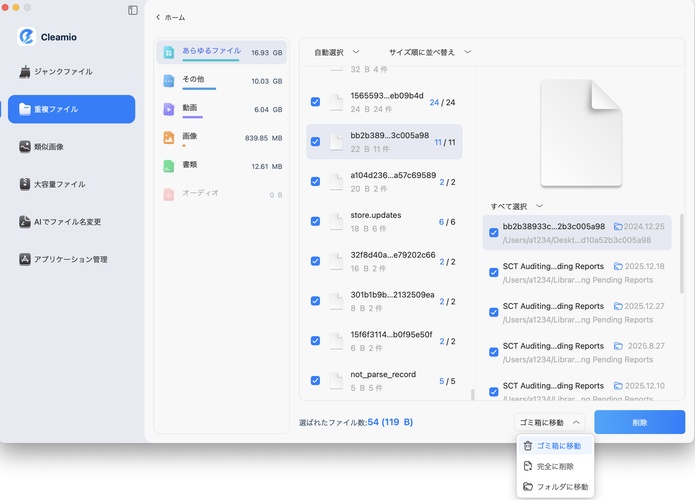Click the blue 削除 button
The width and height of the screenshot is (695, 500).
click(639, 422)
